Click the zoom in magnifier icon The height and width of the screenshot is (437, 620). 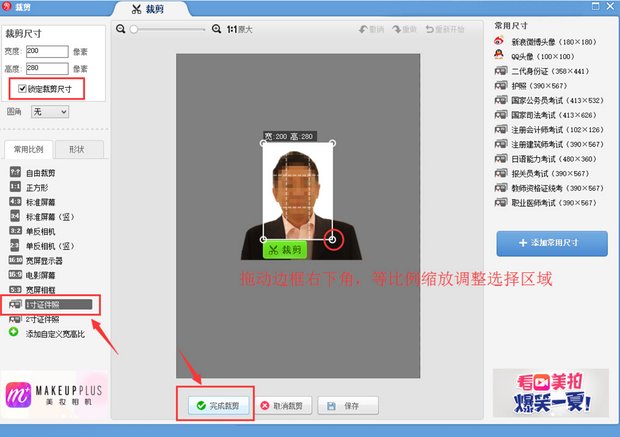[216, 29]
